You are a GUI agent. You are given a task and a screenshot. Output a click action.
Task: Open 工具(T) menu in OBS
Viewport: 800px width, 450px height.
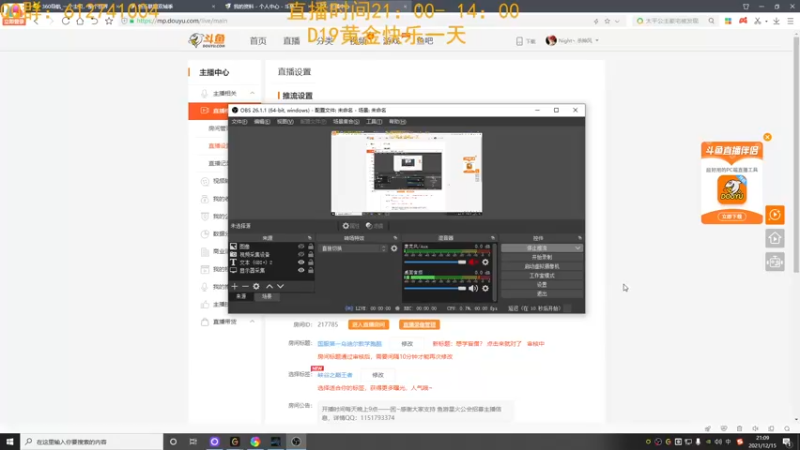point(374,121)
